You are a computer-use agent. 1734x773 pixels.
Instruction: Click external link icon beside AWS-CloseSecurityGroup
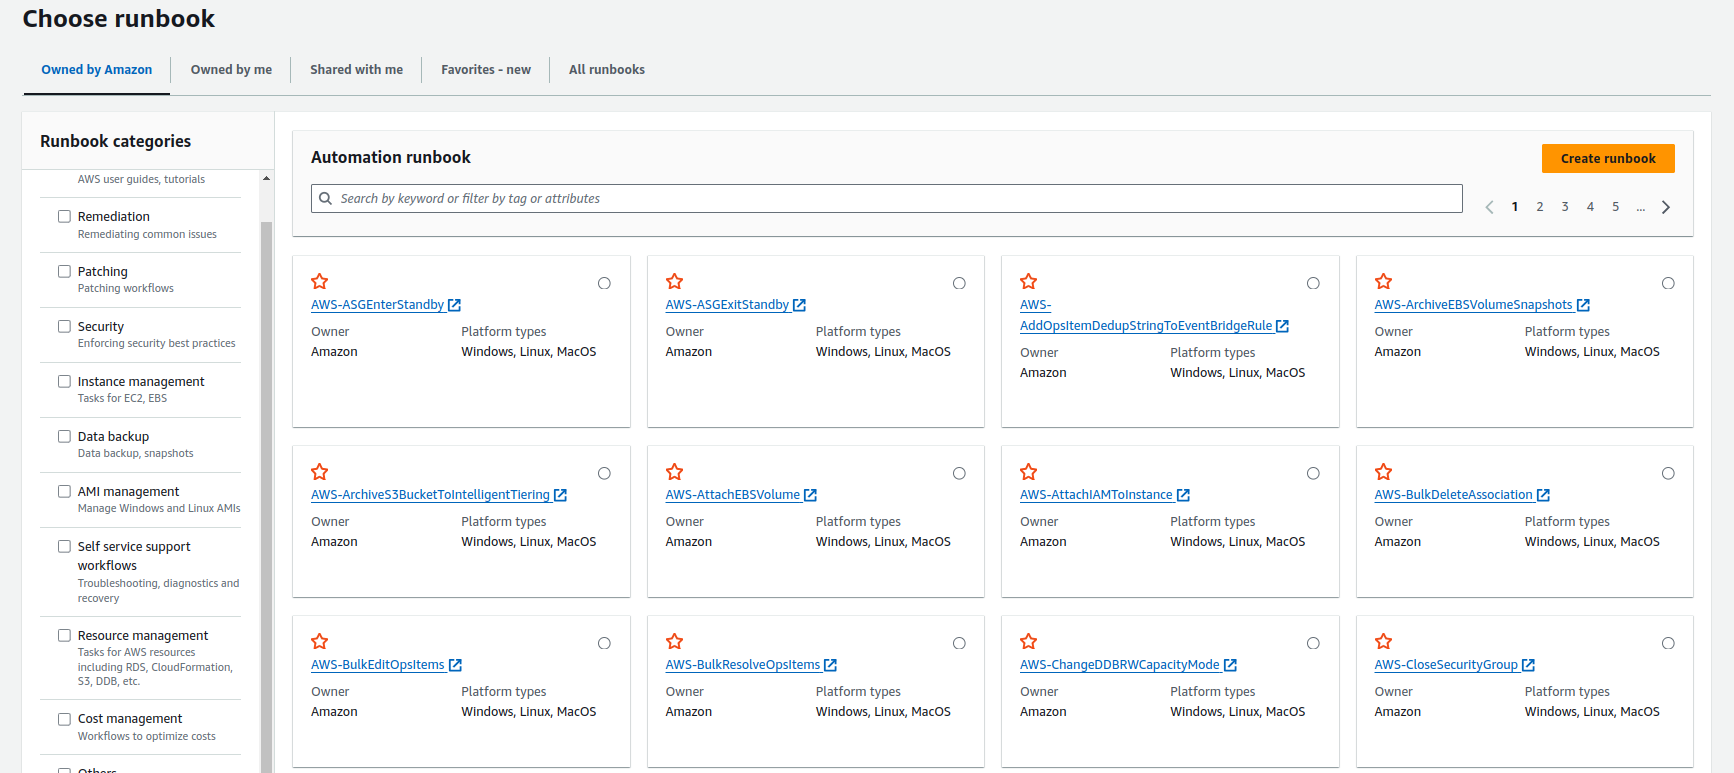[1529, 665]
